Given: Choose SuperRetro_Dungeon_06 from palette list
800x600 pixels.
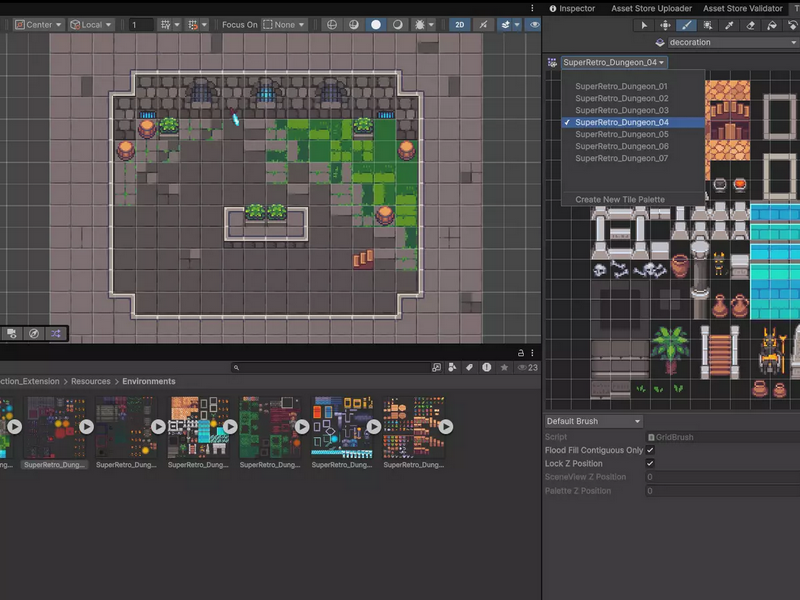Looking at the screenshot, I should click(621, 146).
